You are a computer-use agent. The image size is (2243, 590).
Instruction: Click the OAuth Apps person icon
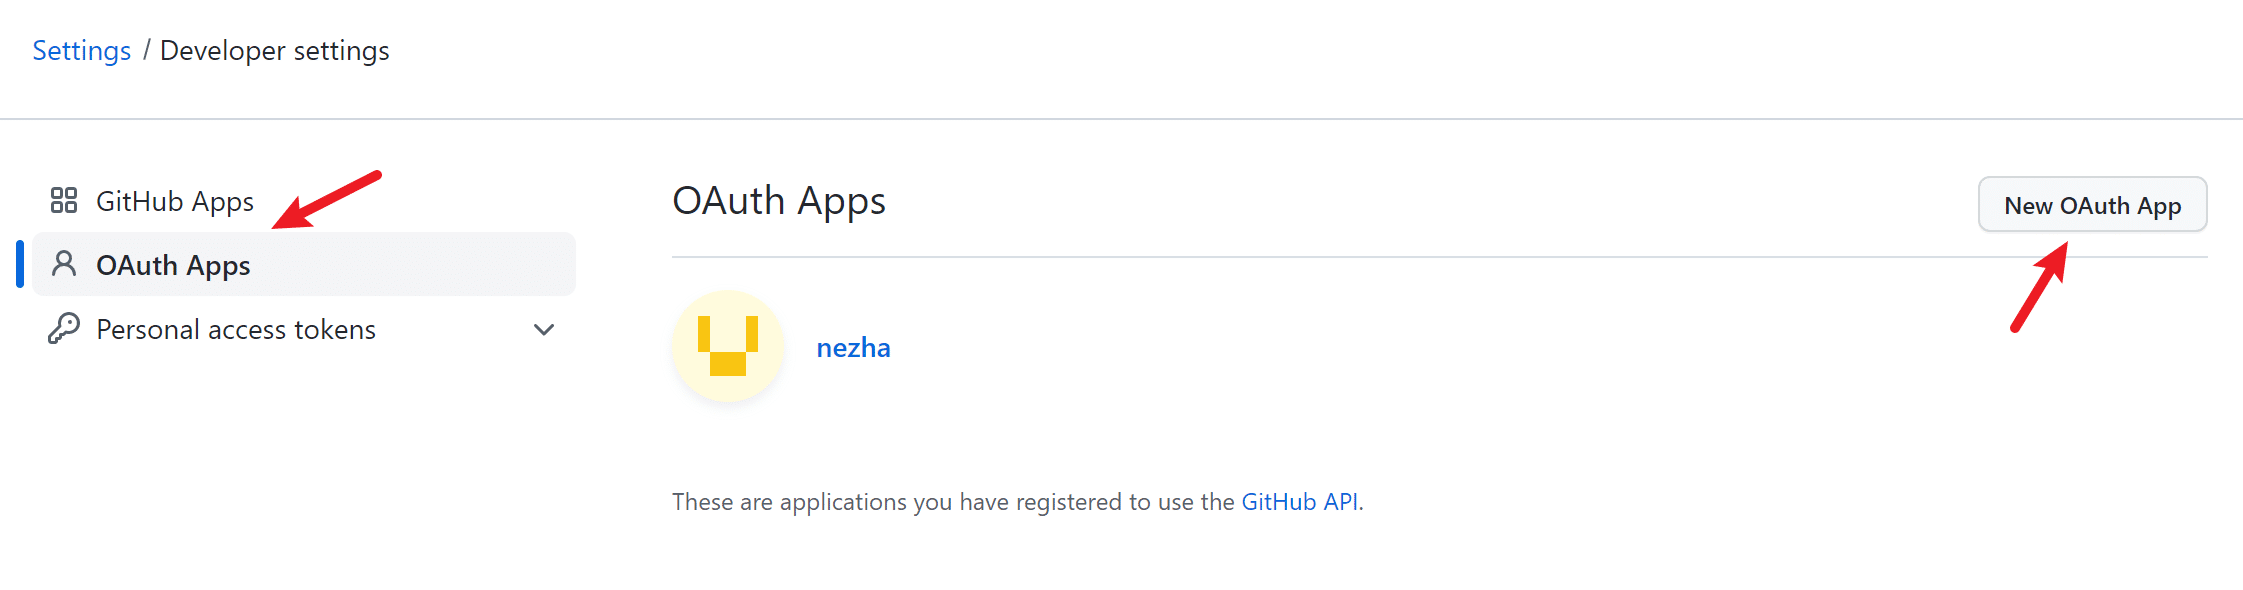[64, 264]
